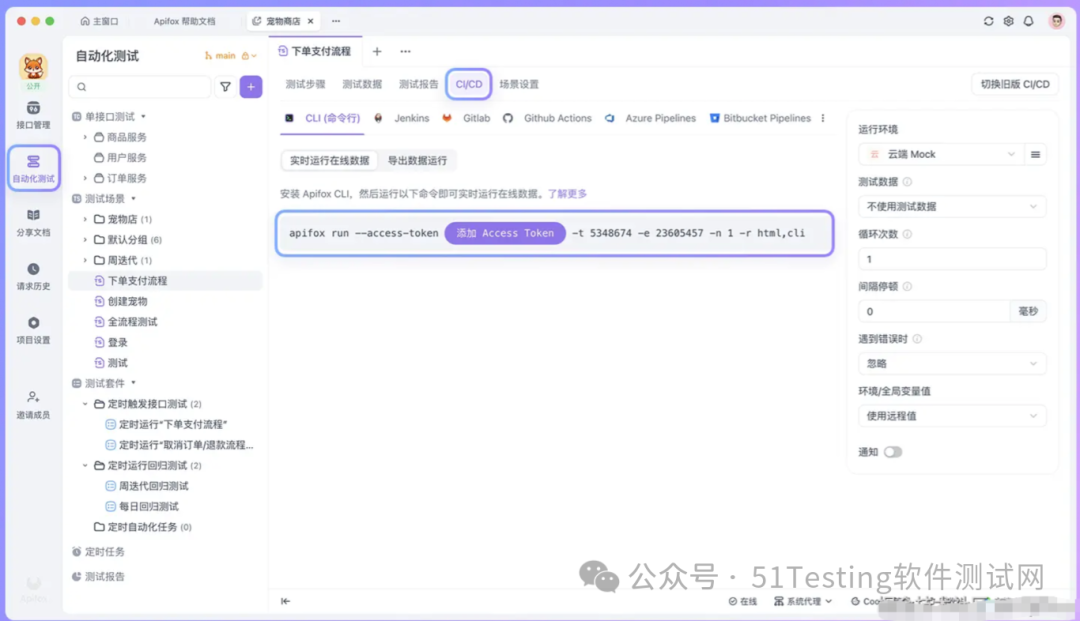Open 定时任务 clock item
Viewport: 1080px width, 621px height.
[98, 551]
